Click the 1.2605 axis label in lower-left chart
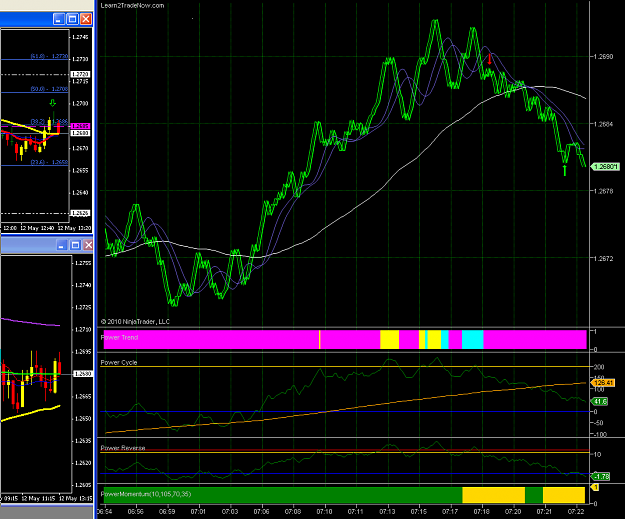The height and width of the screenshot is (519, 625). [83, 485]
